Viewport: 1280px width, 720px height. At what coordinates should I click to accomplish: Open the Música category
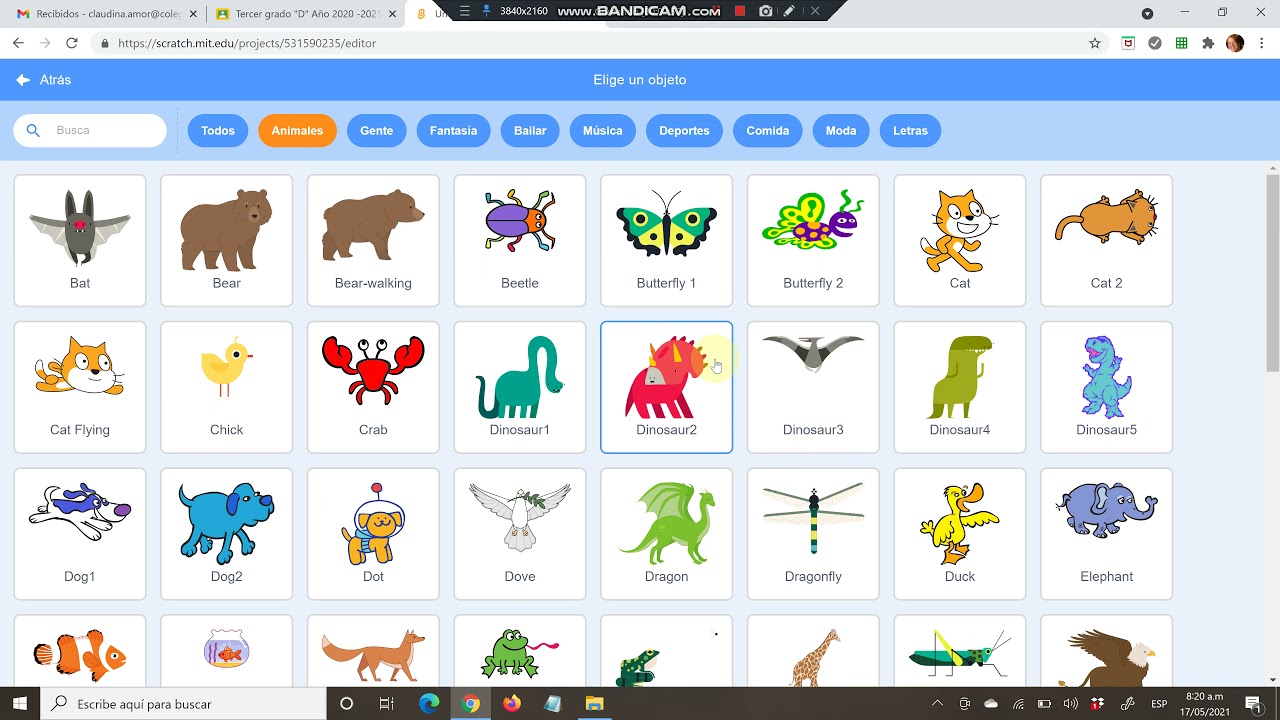click(x=602, y=131)
